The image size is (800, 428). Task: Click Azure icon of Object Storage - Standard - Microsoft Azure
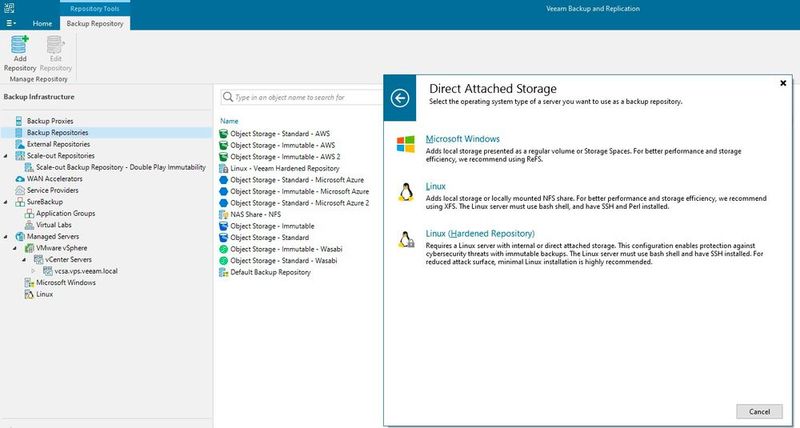pyautogui.click(x=223, y=180)
